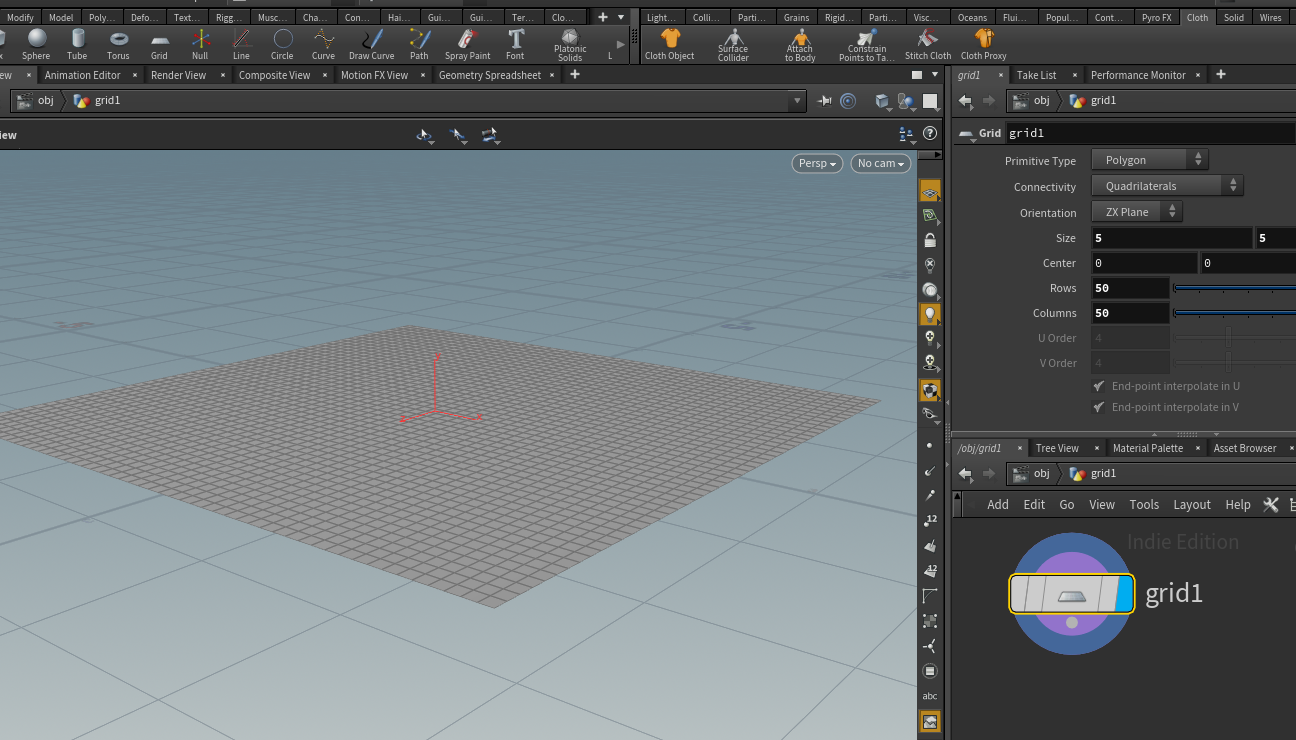Open the Primitive Type dropdown
Viewport: 1296px width, 740px height.
(x=1150, y=160)
